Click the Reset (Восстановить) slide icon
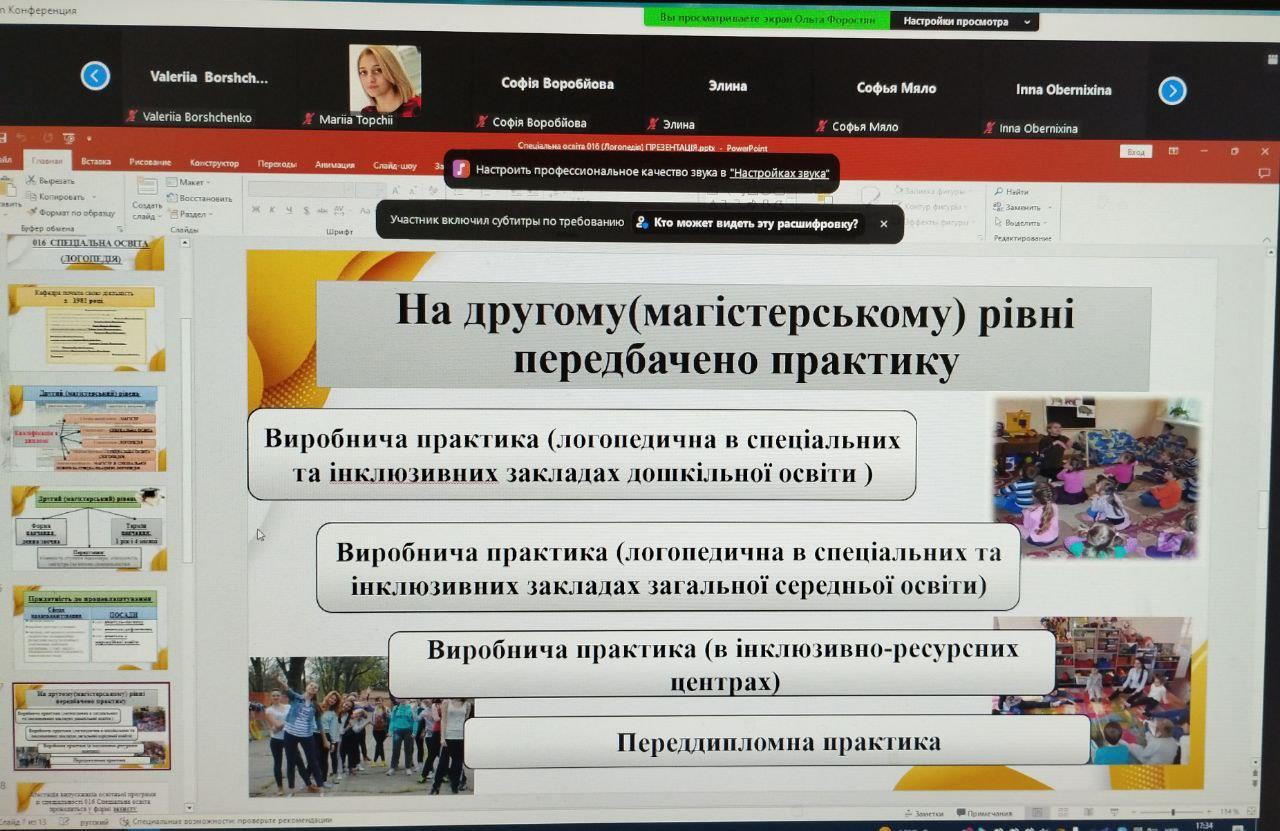This screenshot has height=831, width=1280. pyautogui.click(x=172, y=198)
